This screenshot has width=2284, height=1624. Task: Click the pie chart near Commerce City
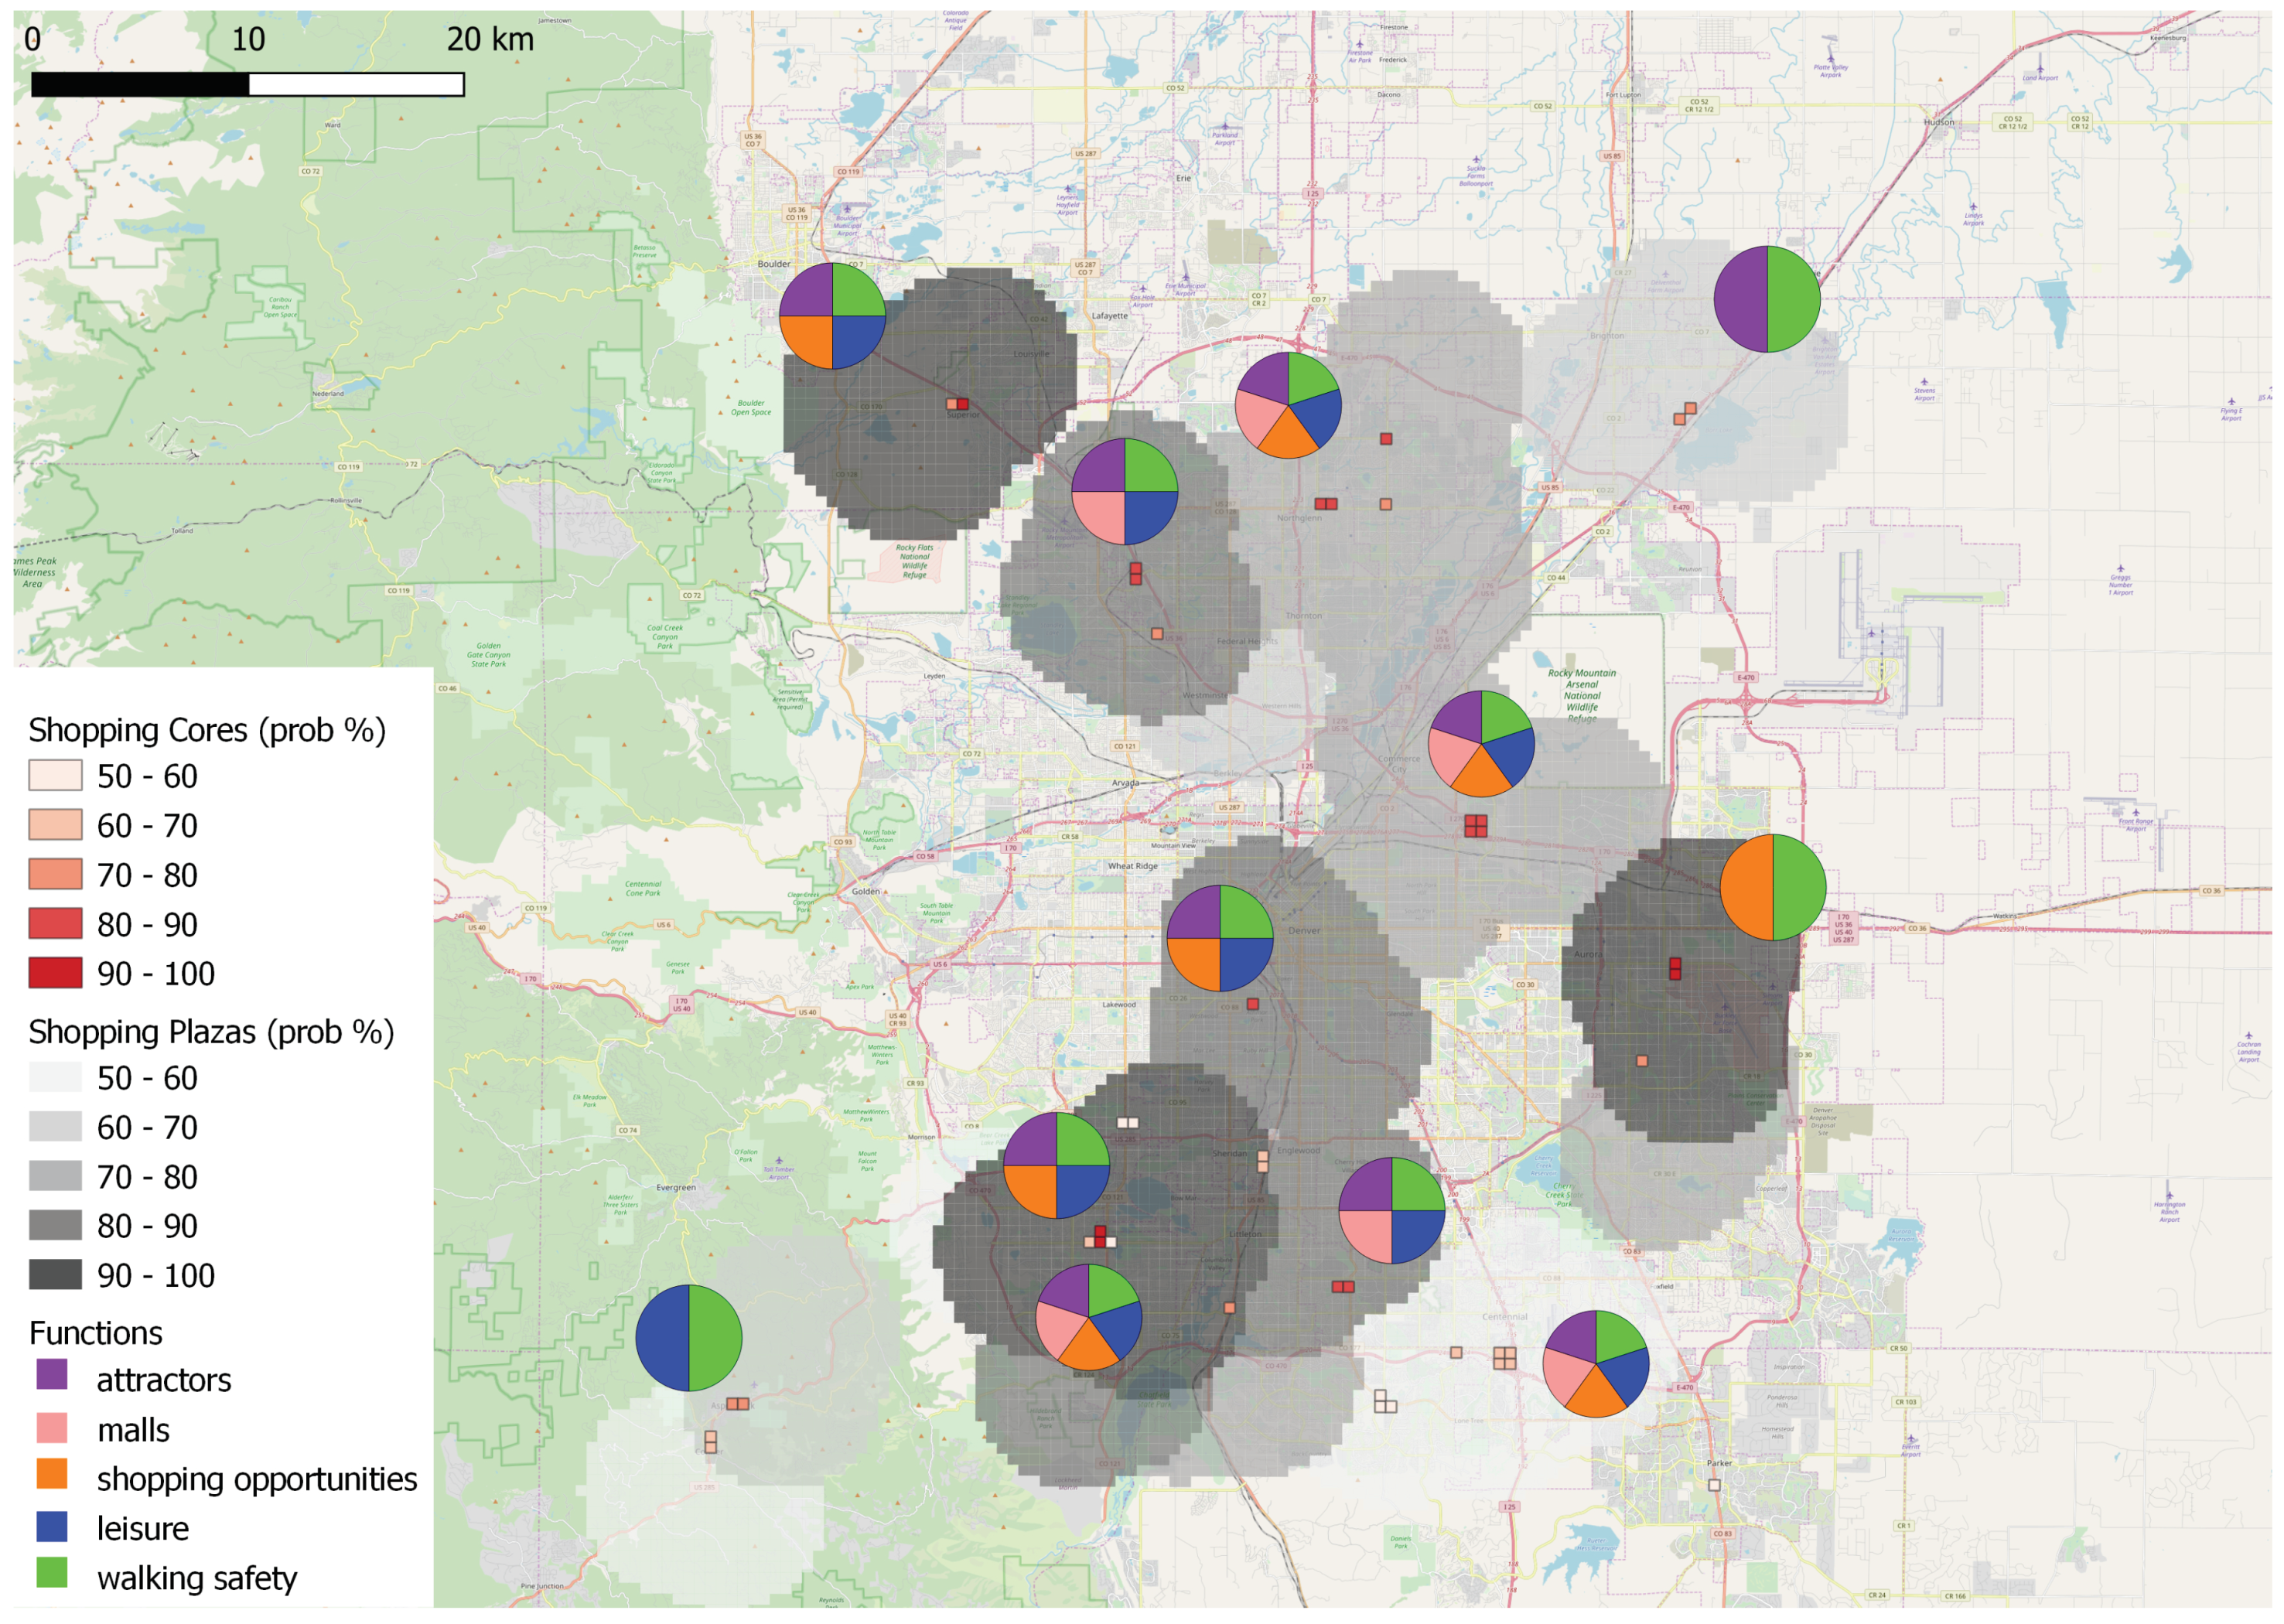click(1481, 744)
